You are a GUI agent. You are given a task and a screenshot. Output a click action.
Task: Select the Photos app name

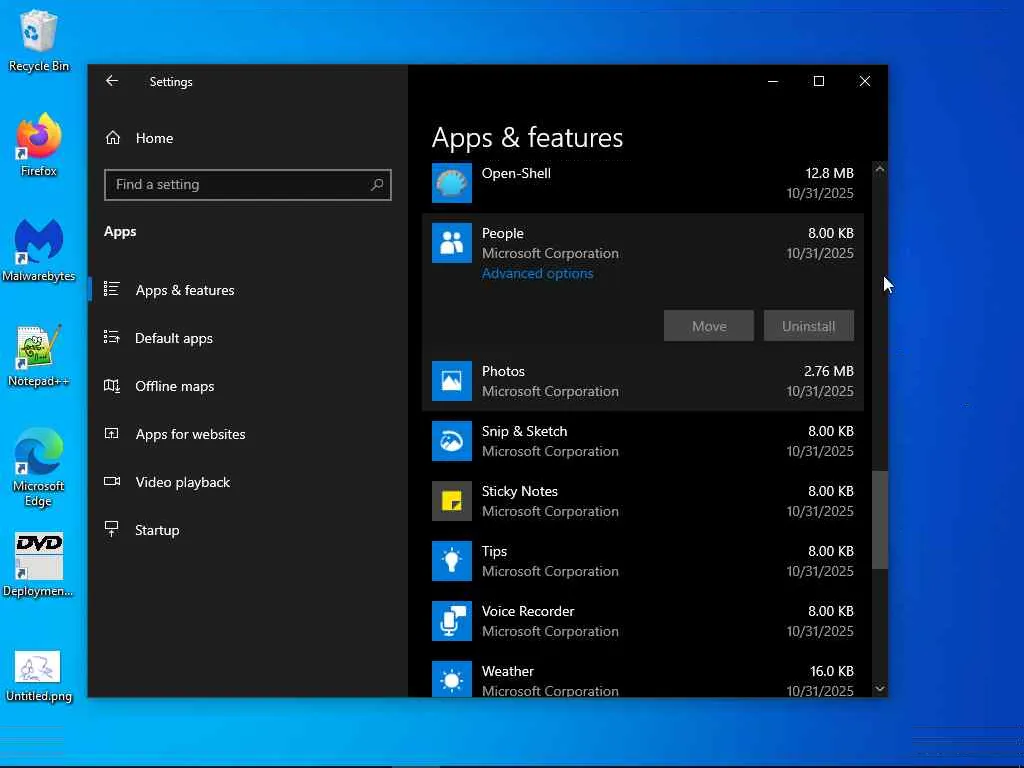click(x=503, y=371)
